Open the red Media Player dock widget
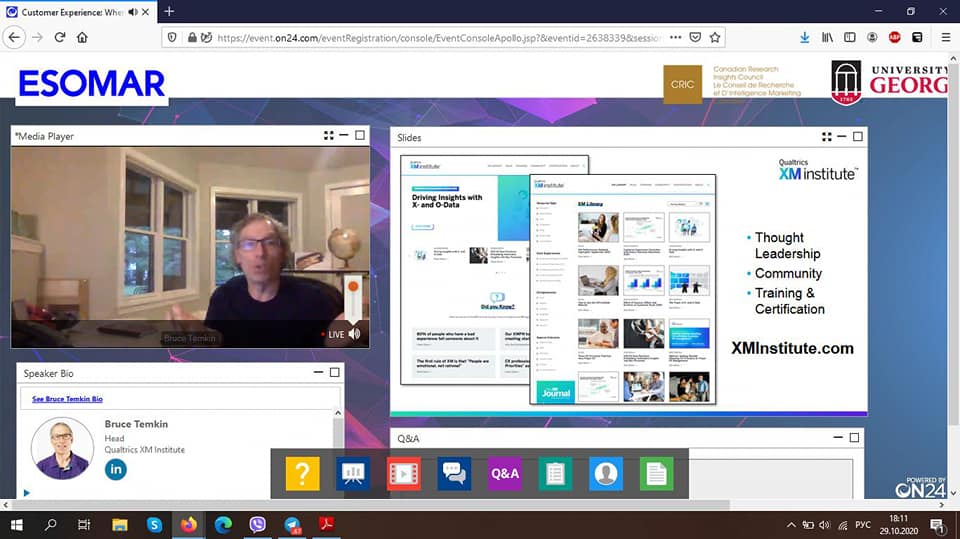 click(404, 473)
